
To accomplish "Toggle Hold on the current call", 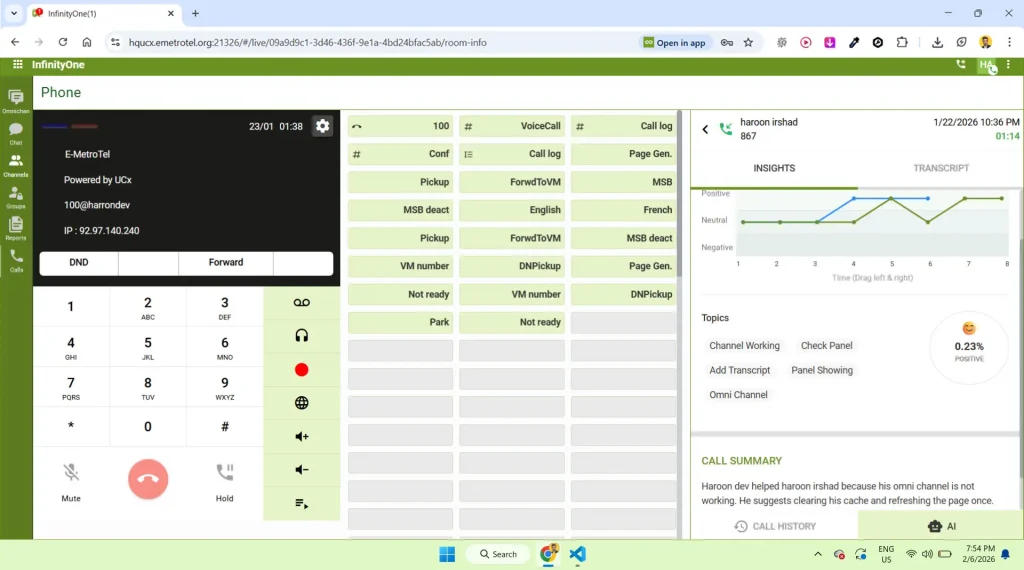I will pyautogui.click(x=224, y=482).
